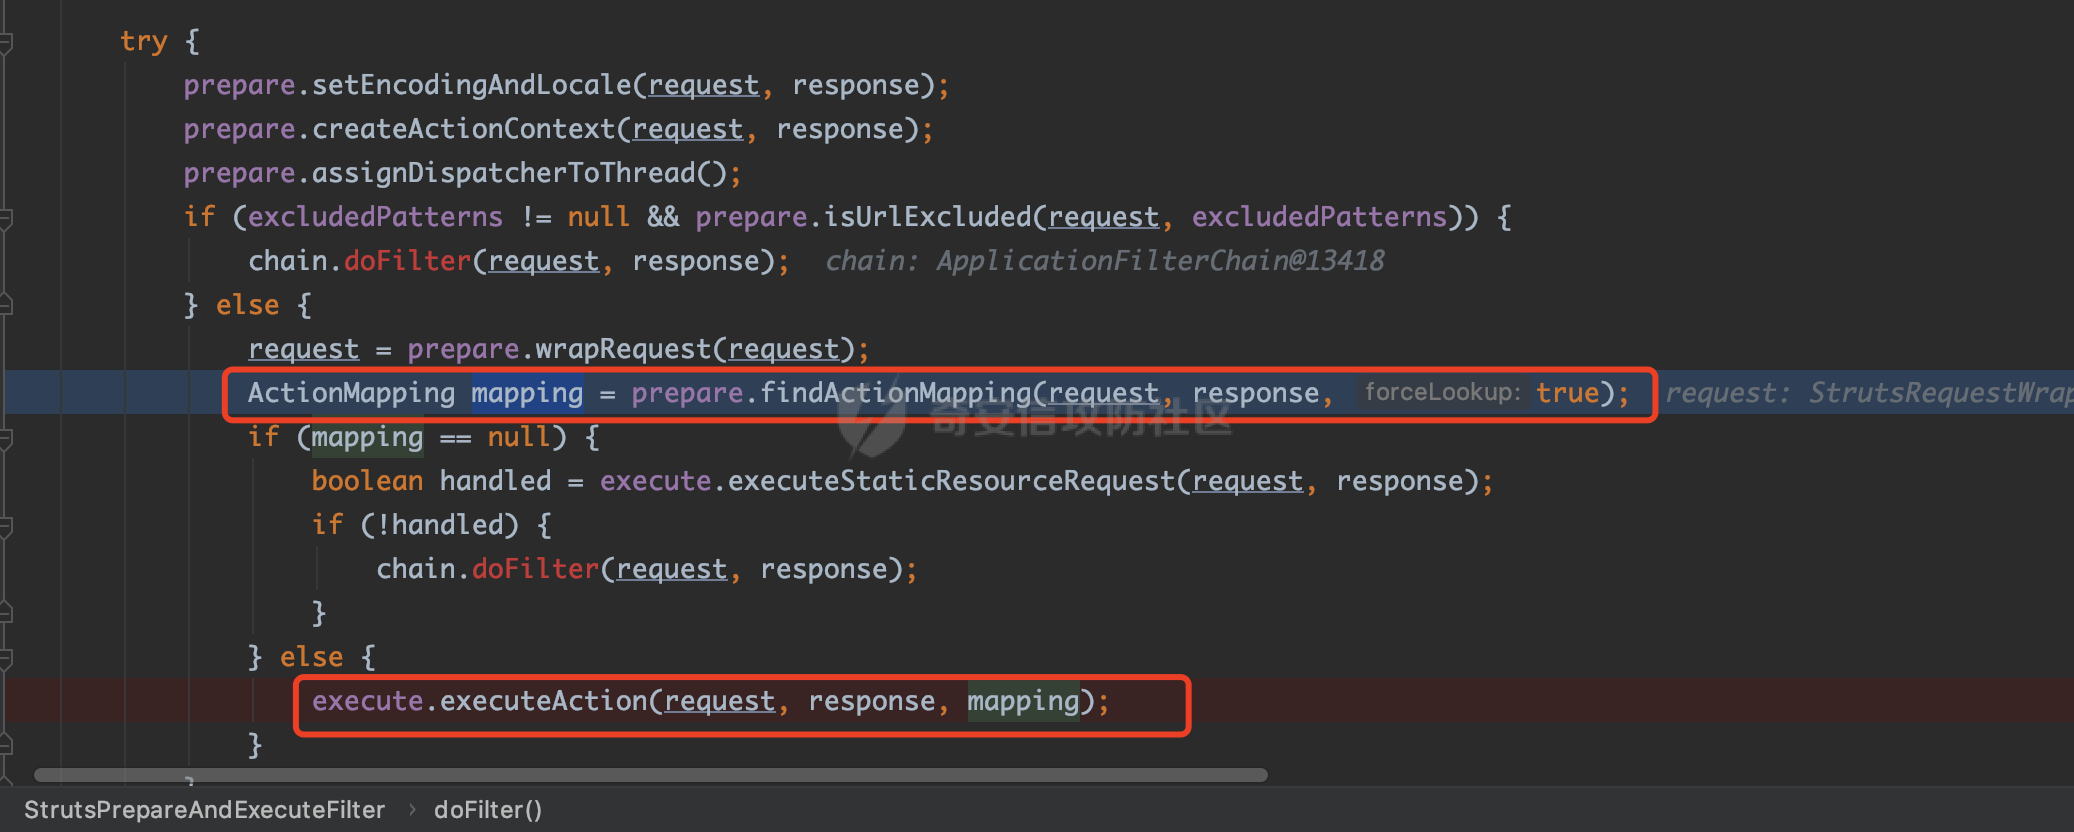Collapse the try block fold marker
Viewport: 2074px width, 832px height.
5,42
